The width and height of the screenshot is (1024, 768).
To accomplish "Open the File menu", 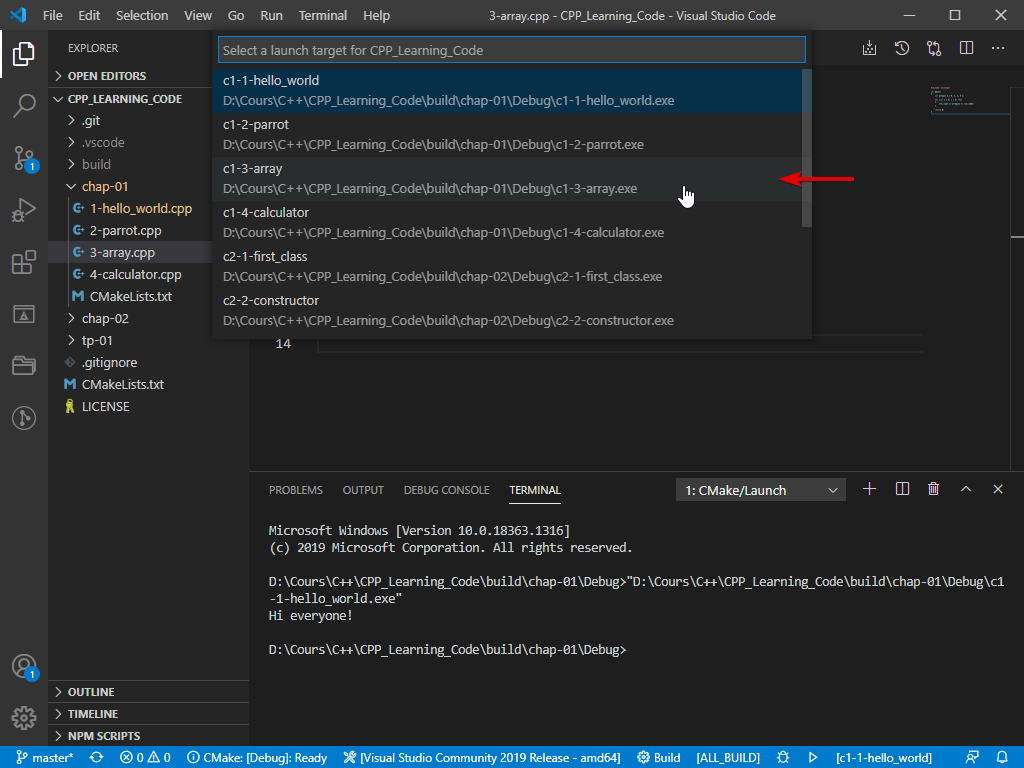I will 53,15.
